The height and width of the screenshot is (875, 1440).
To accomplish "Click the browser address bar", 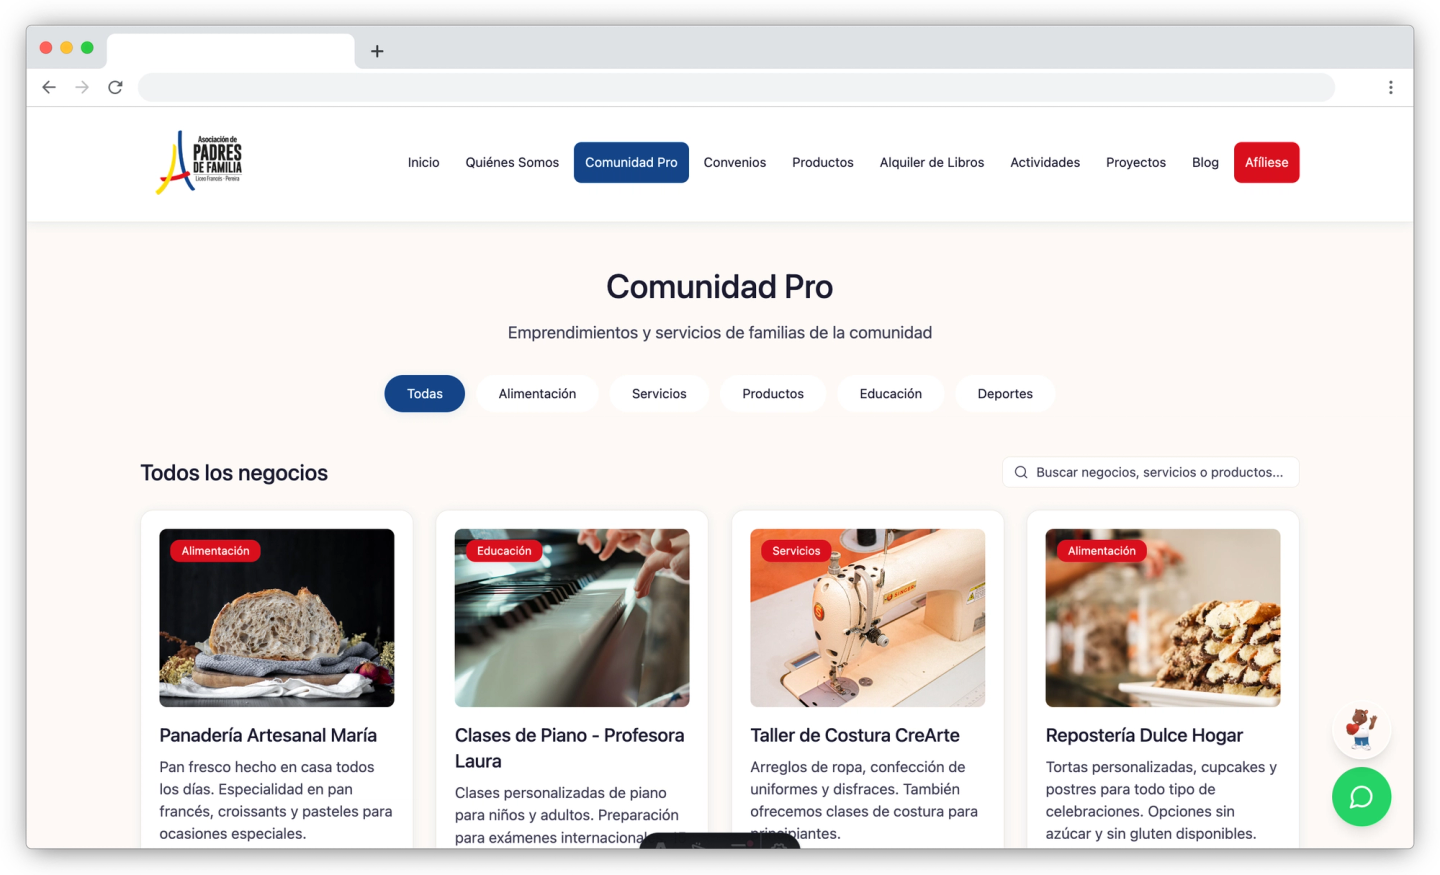I will (736, 87).
